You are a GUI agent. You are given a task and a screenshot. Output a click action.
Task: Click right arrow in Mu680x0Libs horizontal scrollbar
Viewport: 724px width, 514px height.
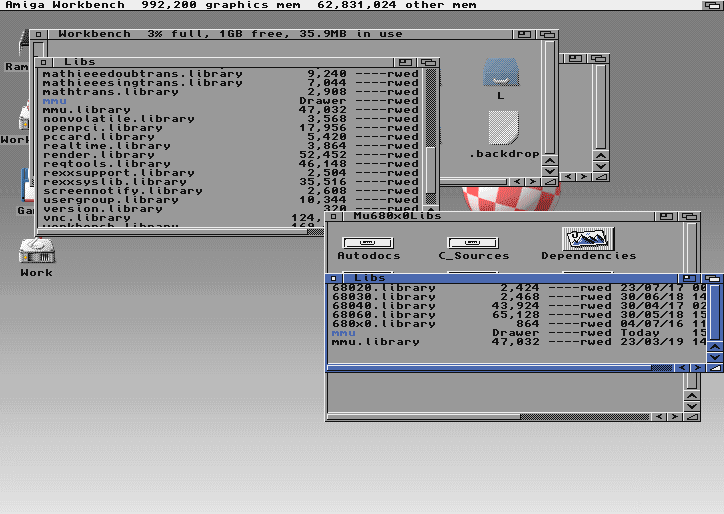click(x=675, y=417)
